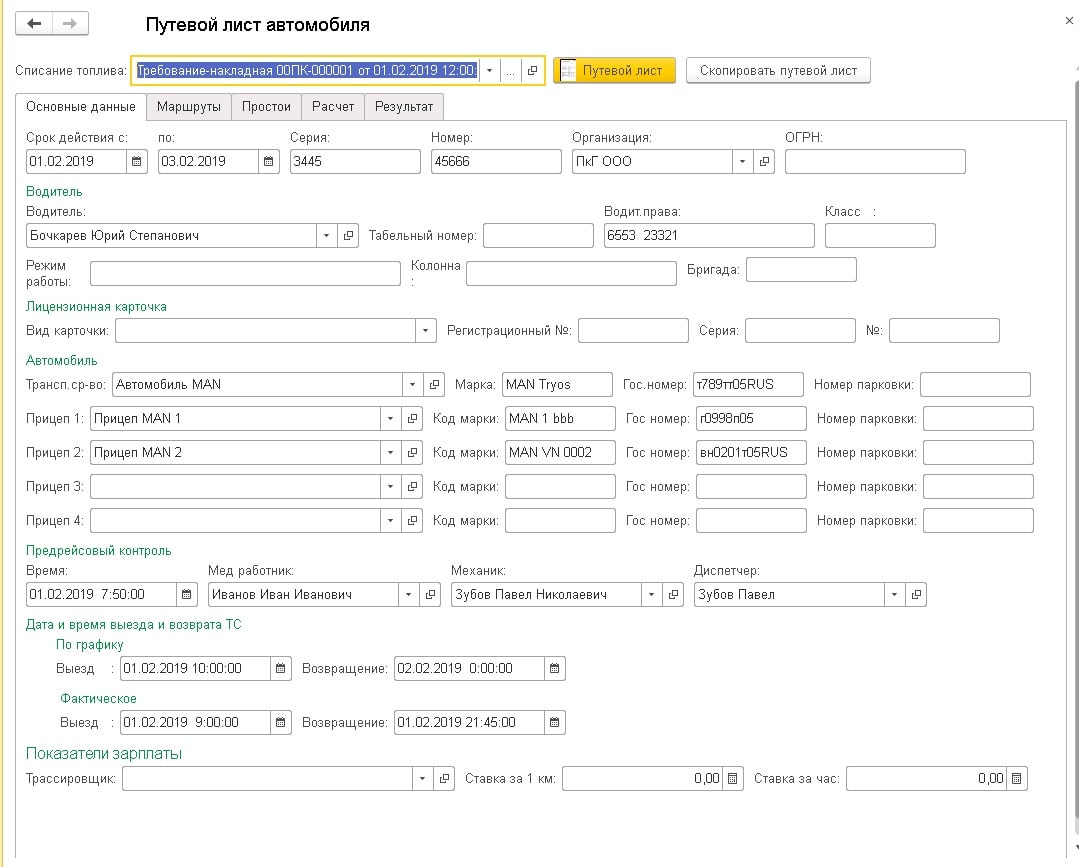Viewport: 1079px width, 867px height.
Task: Expand the Мед работник dropdown
Action: [x=409, y=595]
